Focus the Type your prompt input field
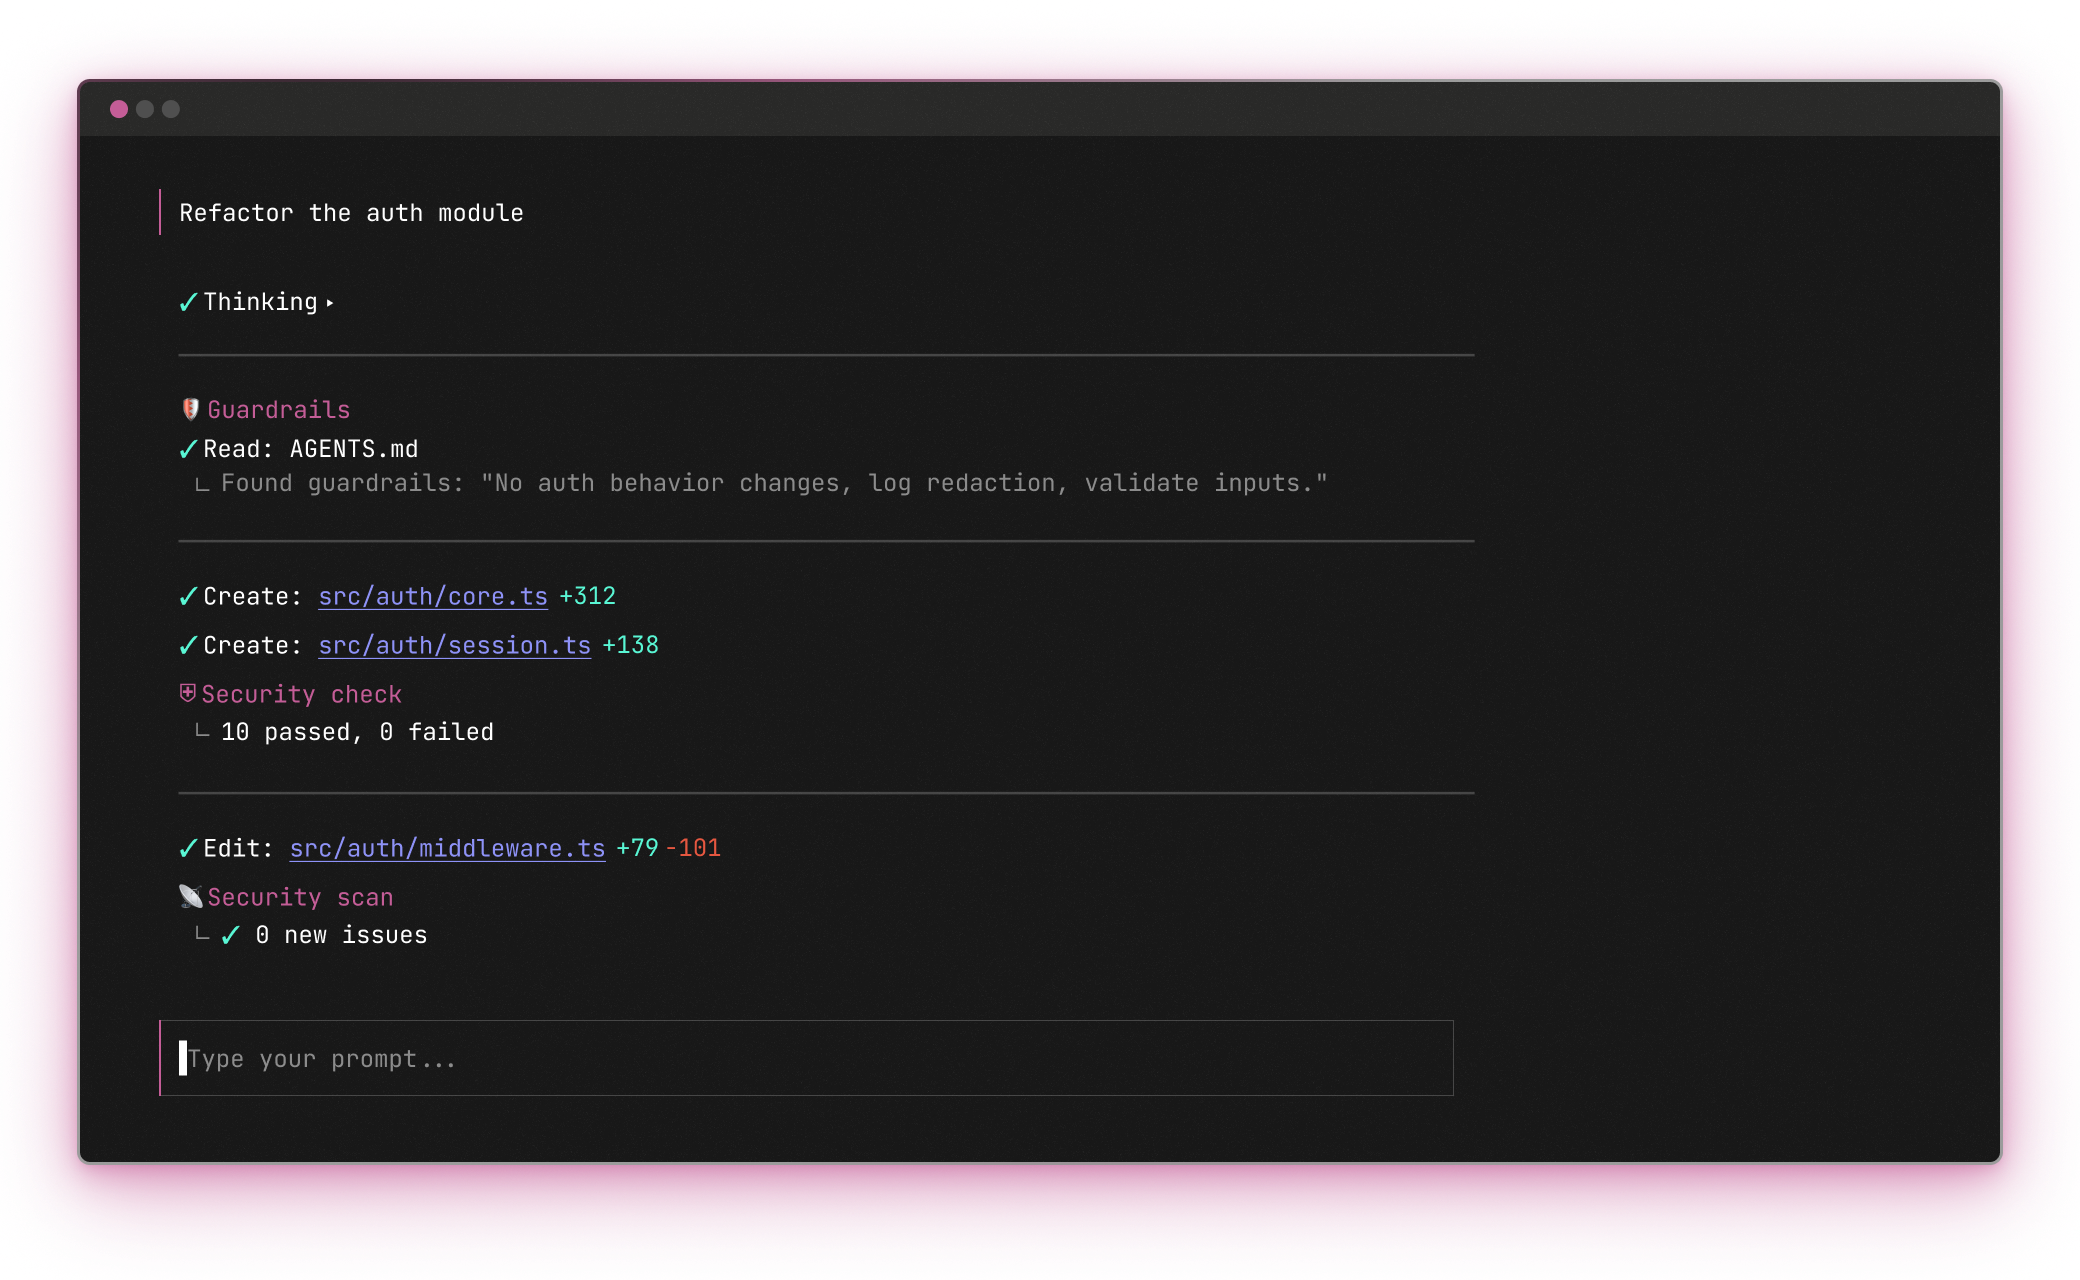The width and height of the screenshot is (2080, 1280). coord(806,1058)
